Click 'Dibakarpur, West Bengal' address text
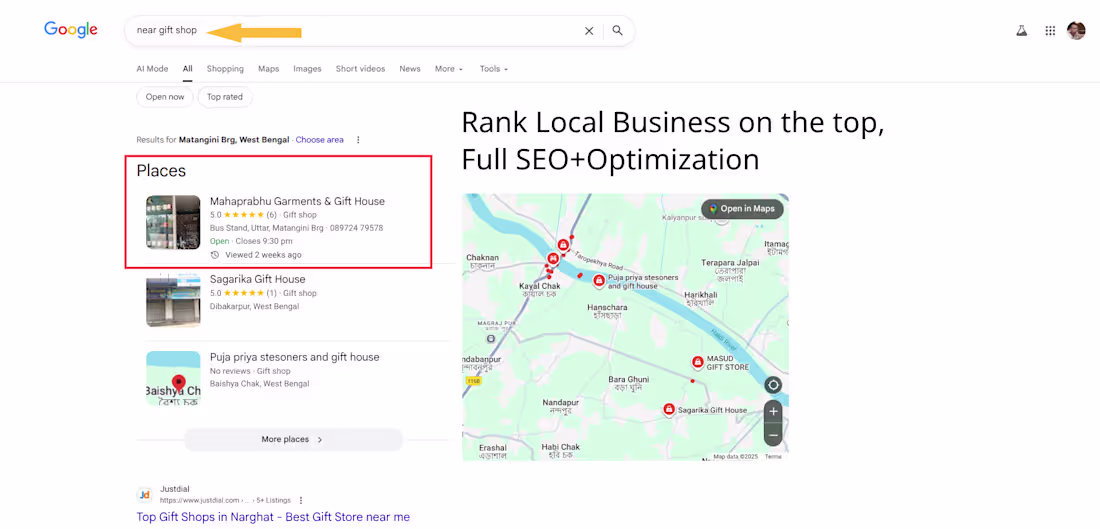Screen dimensions: 1100x529 (x=255, y=306)
